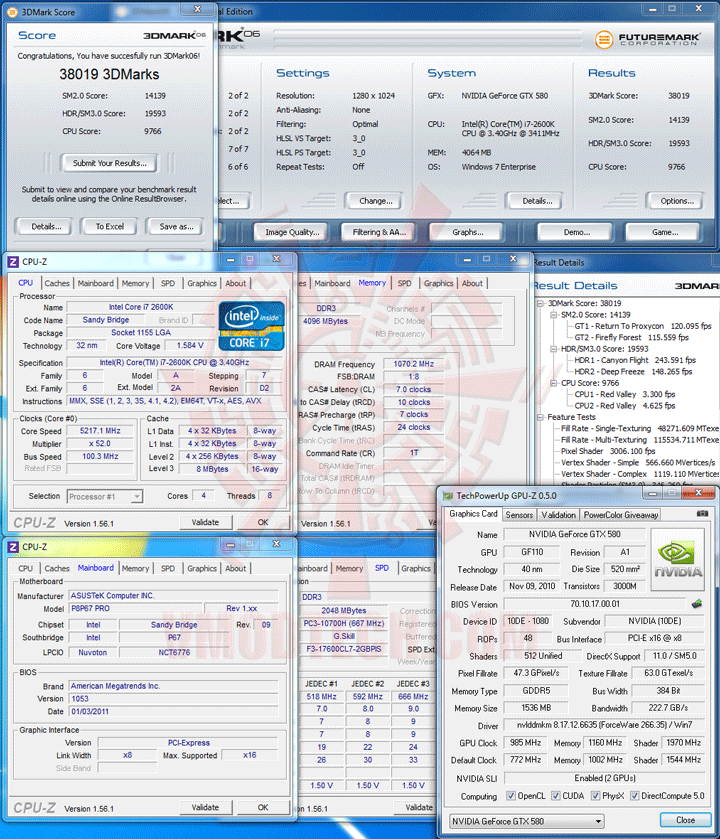The image size is (720, 839).
Task: Click OK in the CPU tab CPU-Z window
Action: [263, 522]
